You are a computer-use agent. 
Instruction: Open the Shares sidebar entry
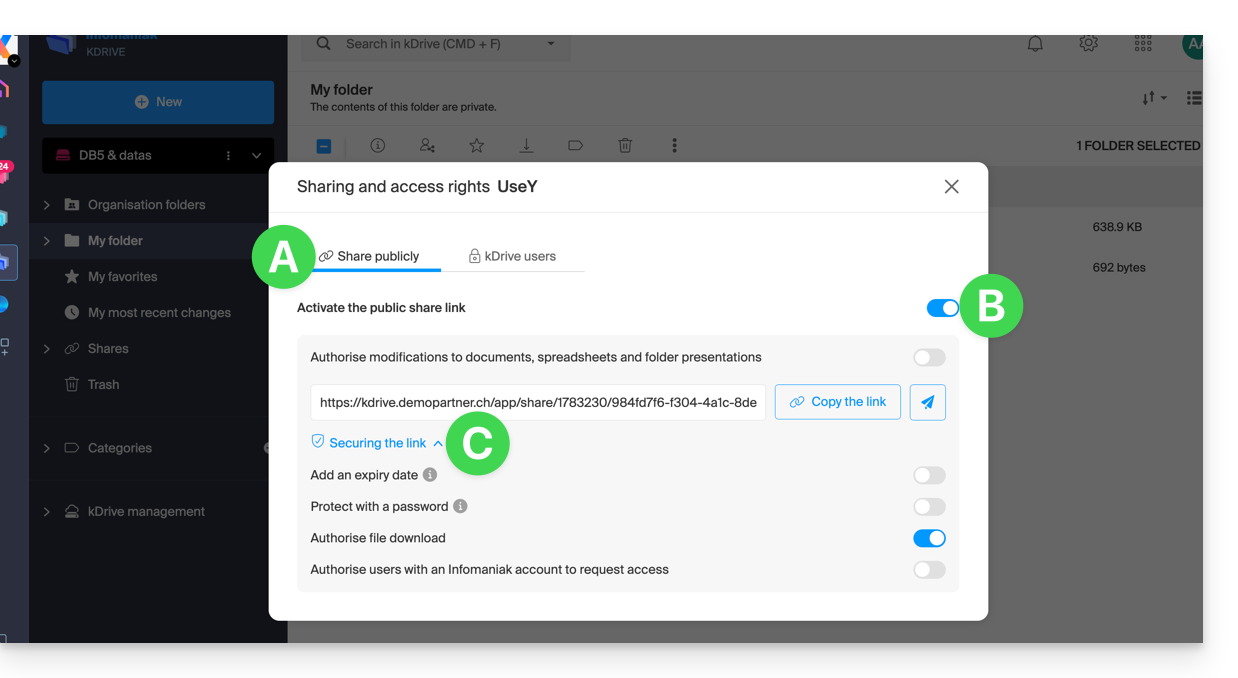108,349
